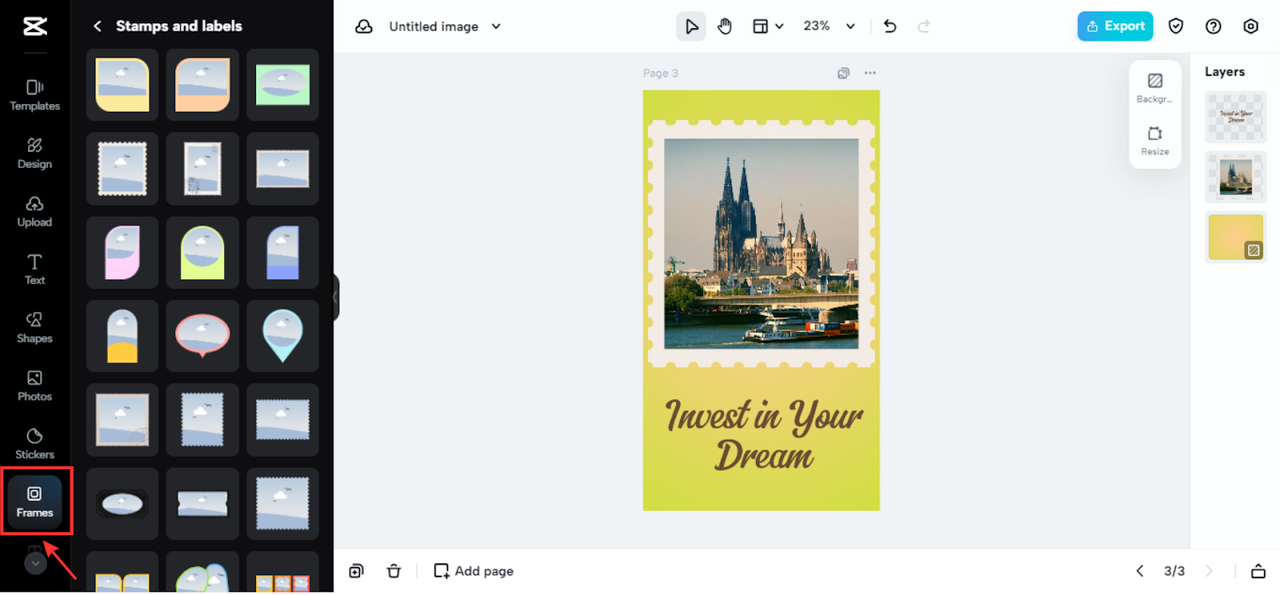Click the cathedral photo on canvas
The width and height of the screenshot is (1280, 595).
coord(761,243)
